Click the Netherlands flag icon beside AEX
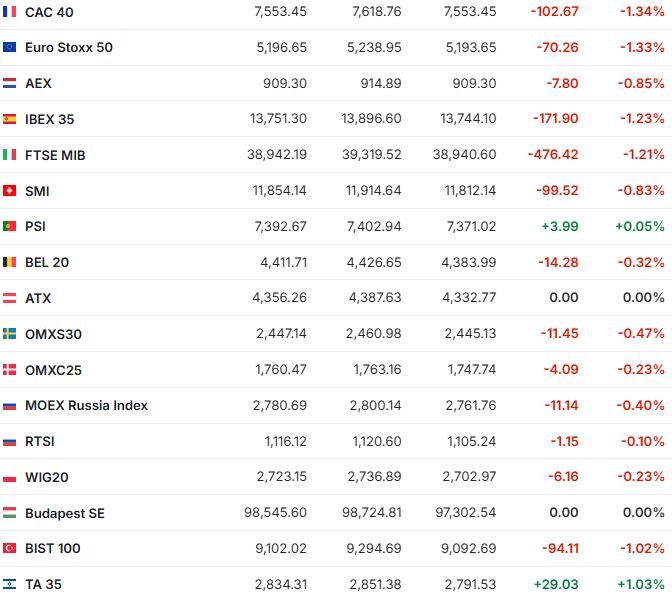Viewport: 672px width, 597px height. coord(9,84)
